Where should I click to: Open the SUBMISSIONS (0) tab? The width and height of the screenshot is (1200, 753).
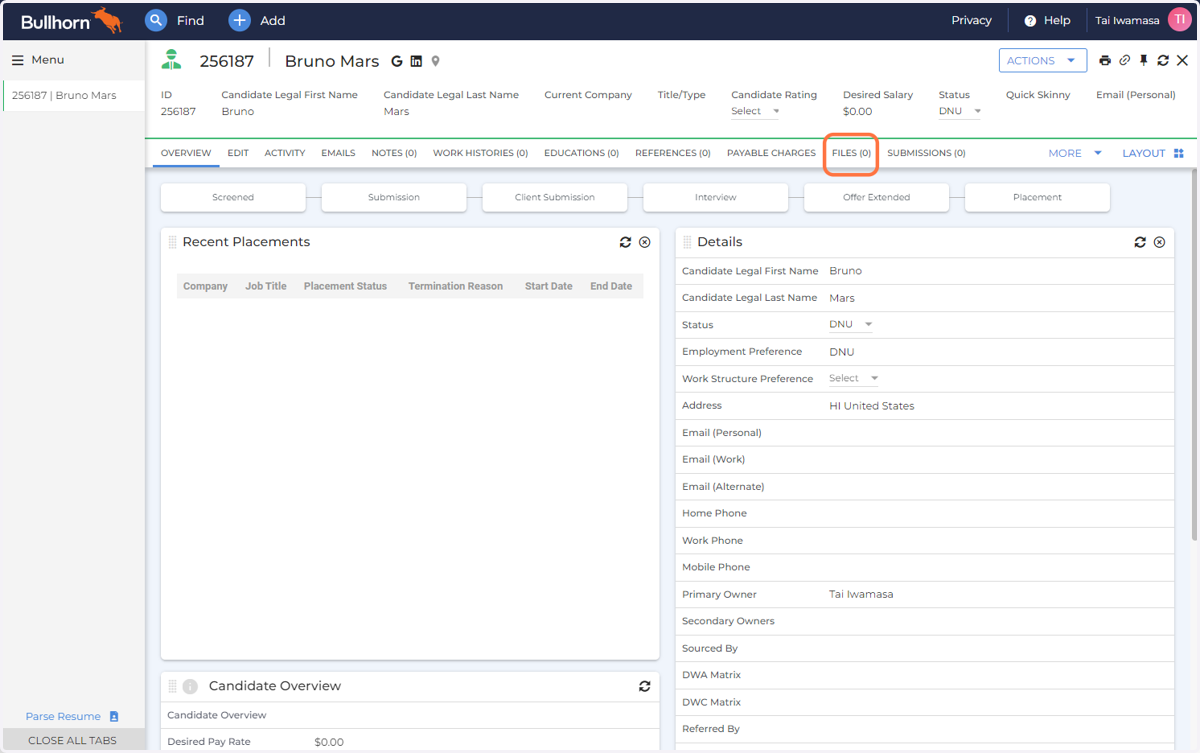(x=926, y=153)
